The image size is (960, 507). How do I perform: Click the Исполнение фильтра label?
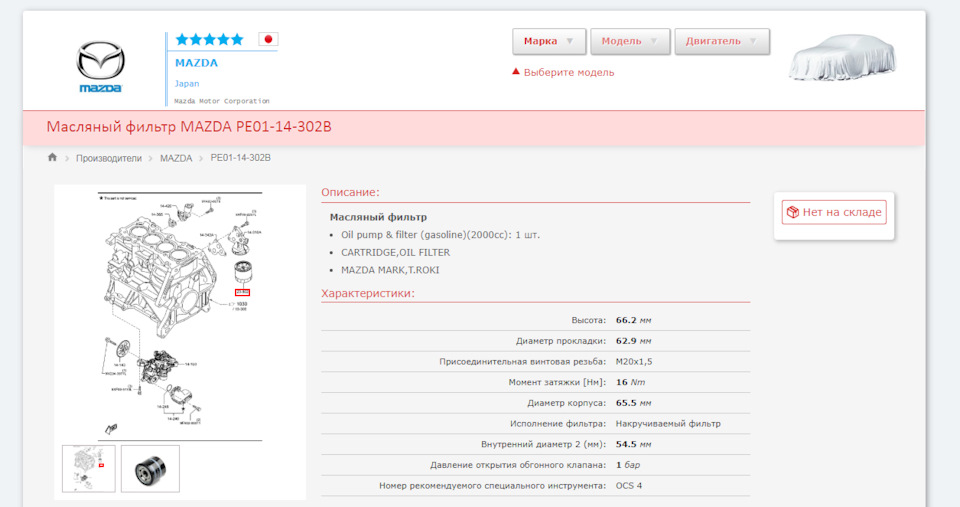[x=558, y=424]
